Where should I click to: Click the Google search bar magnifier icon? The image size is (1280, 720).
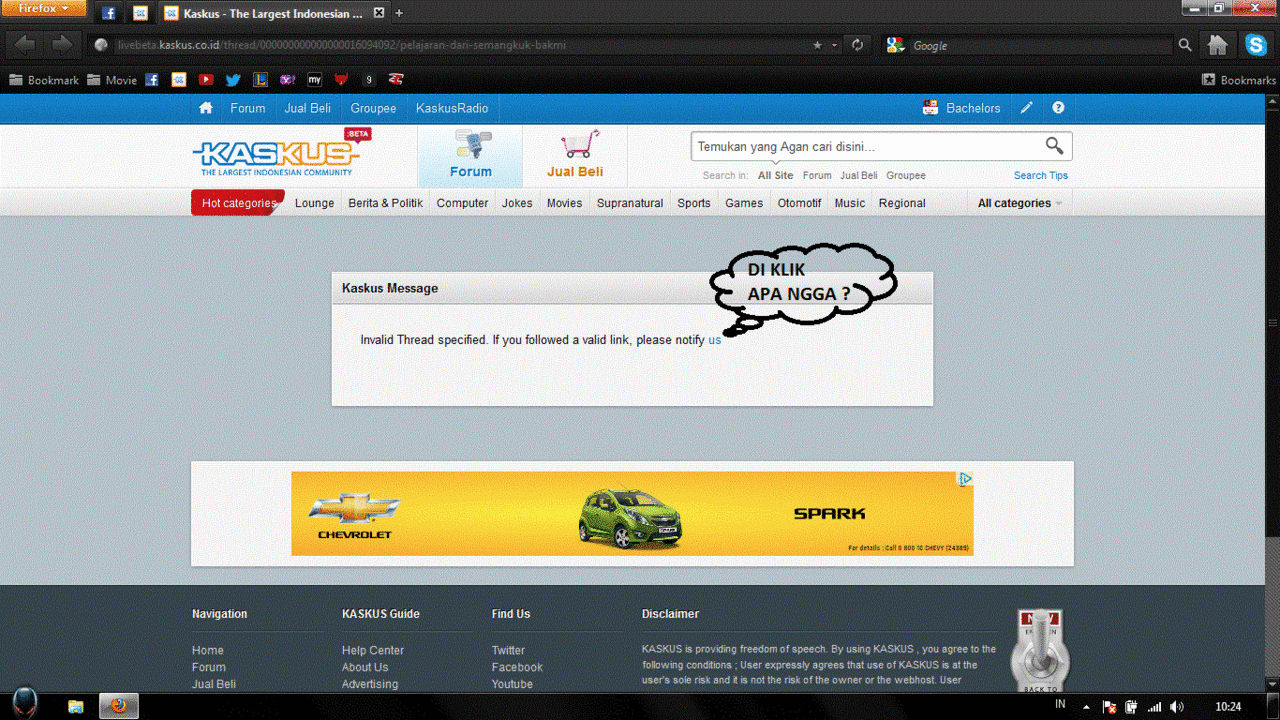coord(1185,45)
